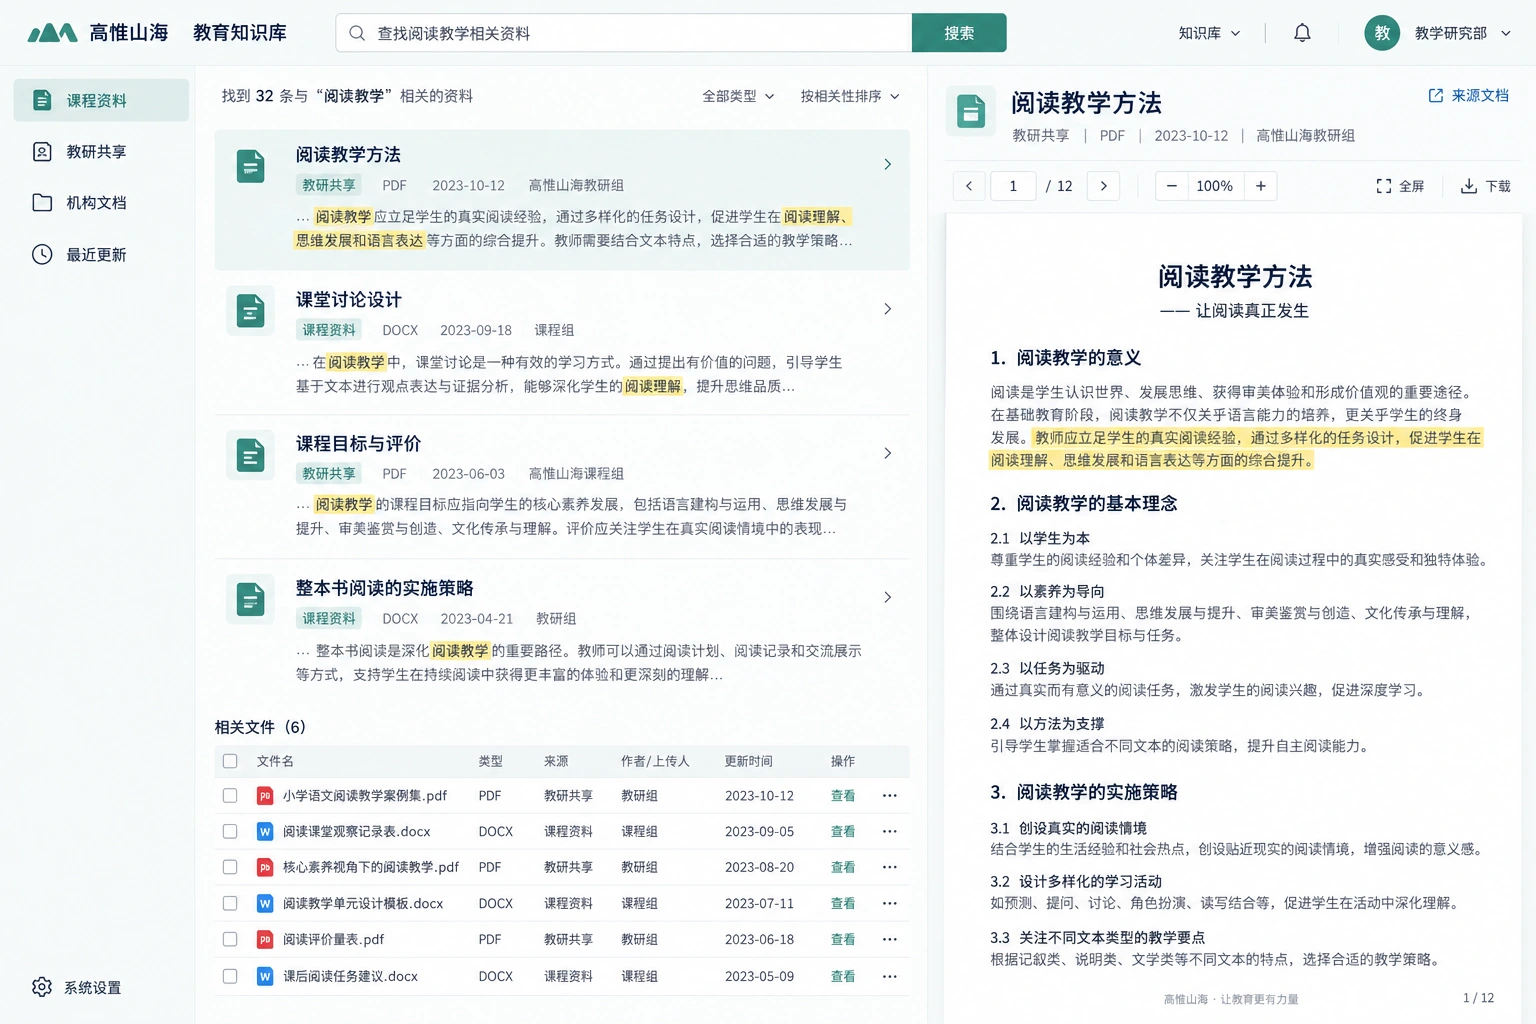Click the 搜索 search button
The width and height of the screenshot is (1536, 1024).
959,33
